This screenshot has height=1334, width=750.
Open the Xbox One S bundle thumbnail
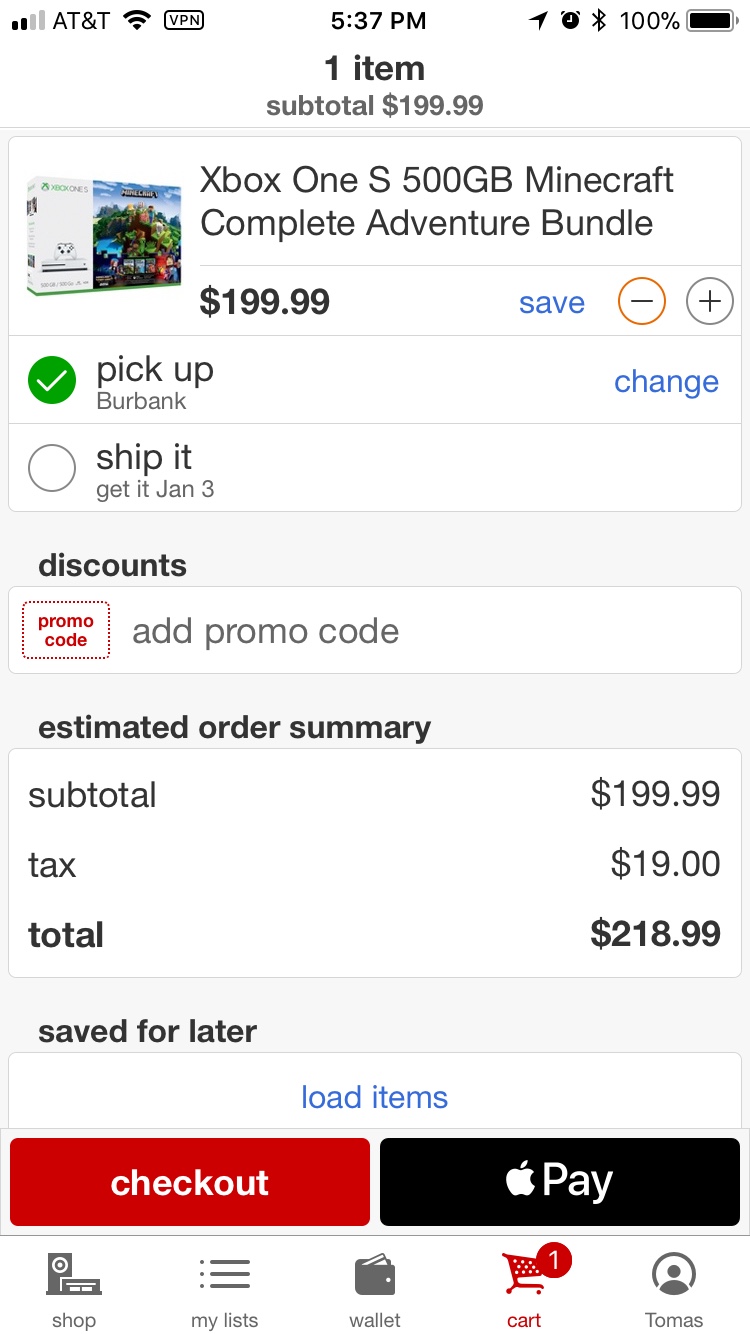[105, 236]
